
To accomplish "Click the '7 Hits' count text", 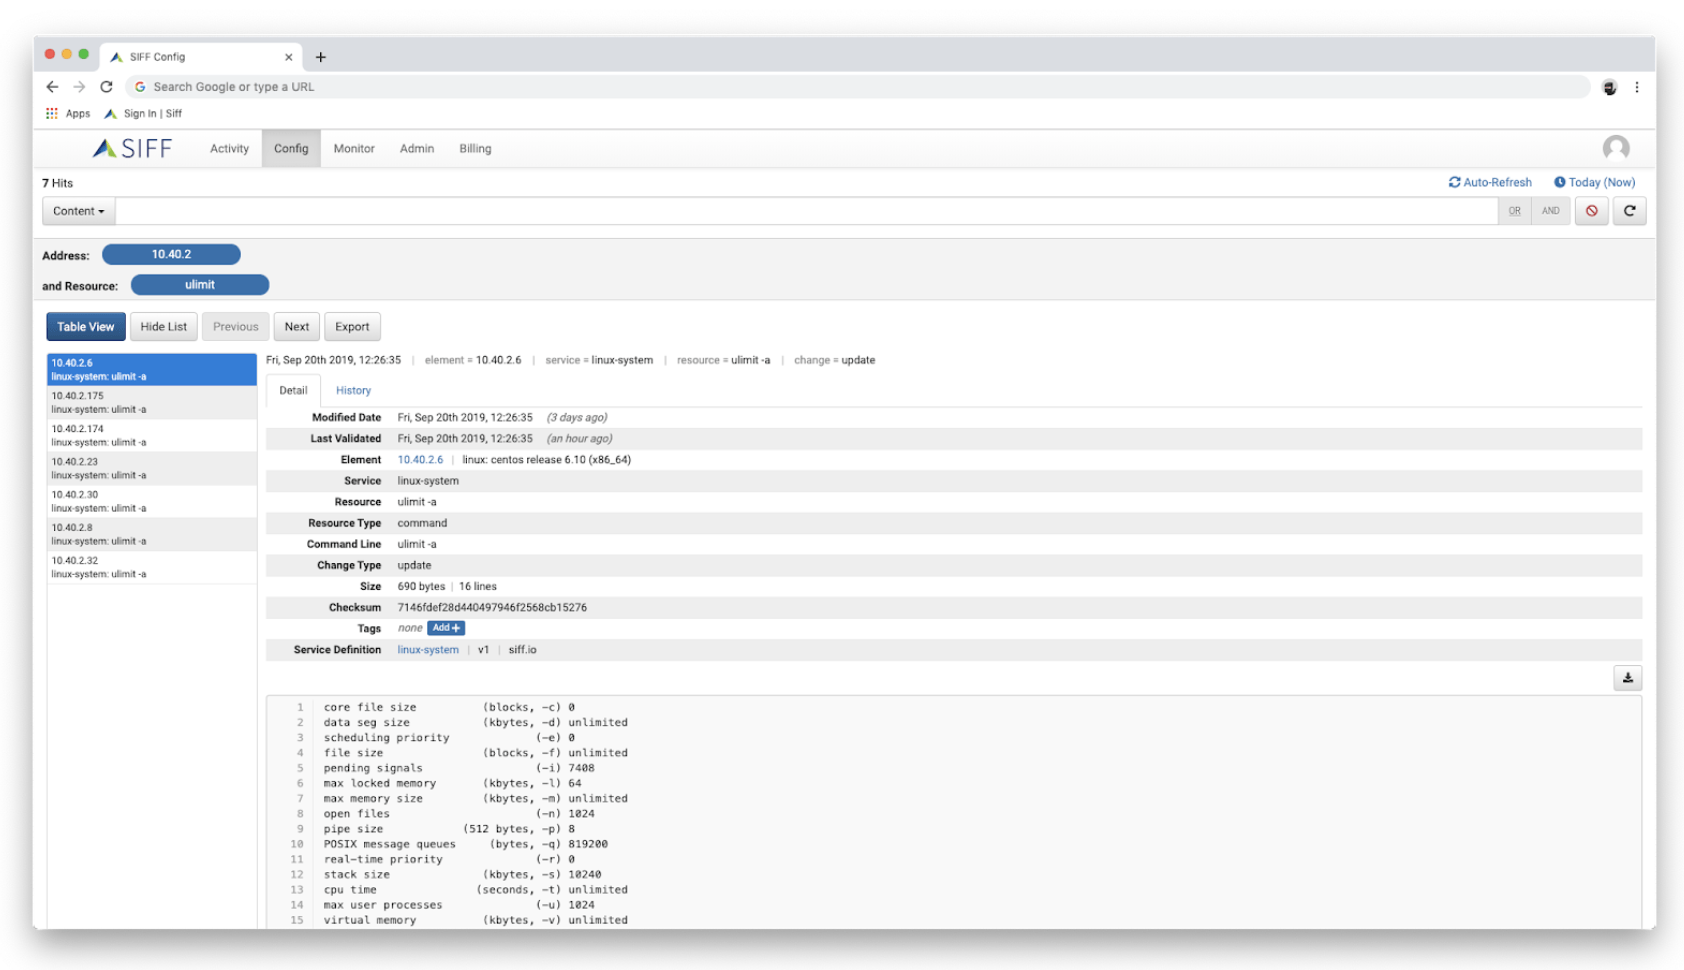I will [x=57, y=183].
